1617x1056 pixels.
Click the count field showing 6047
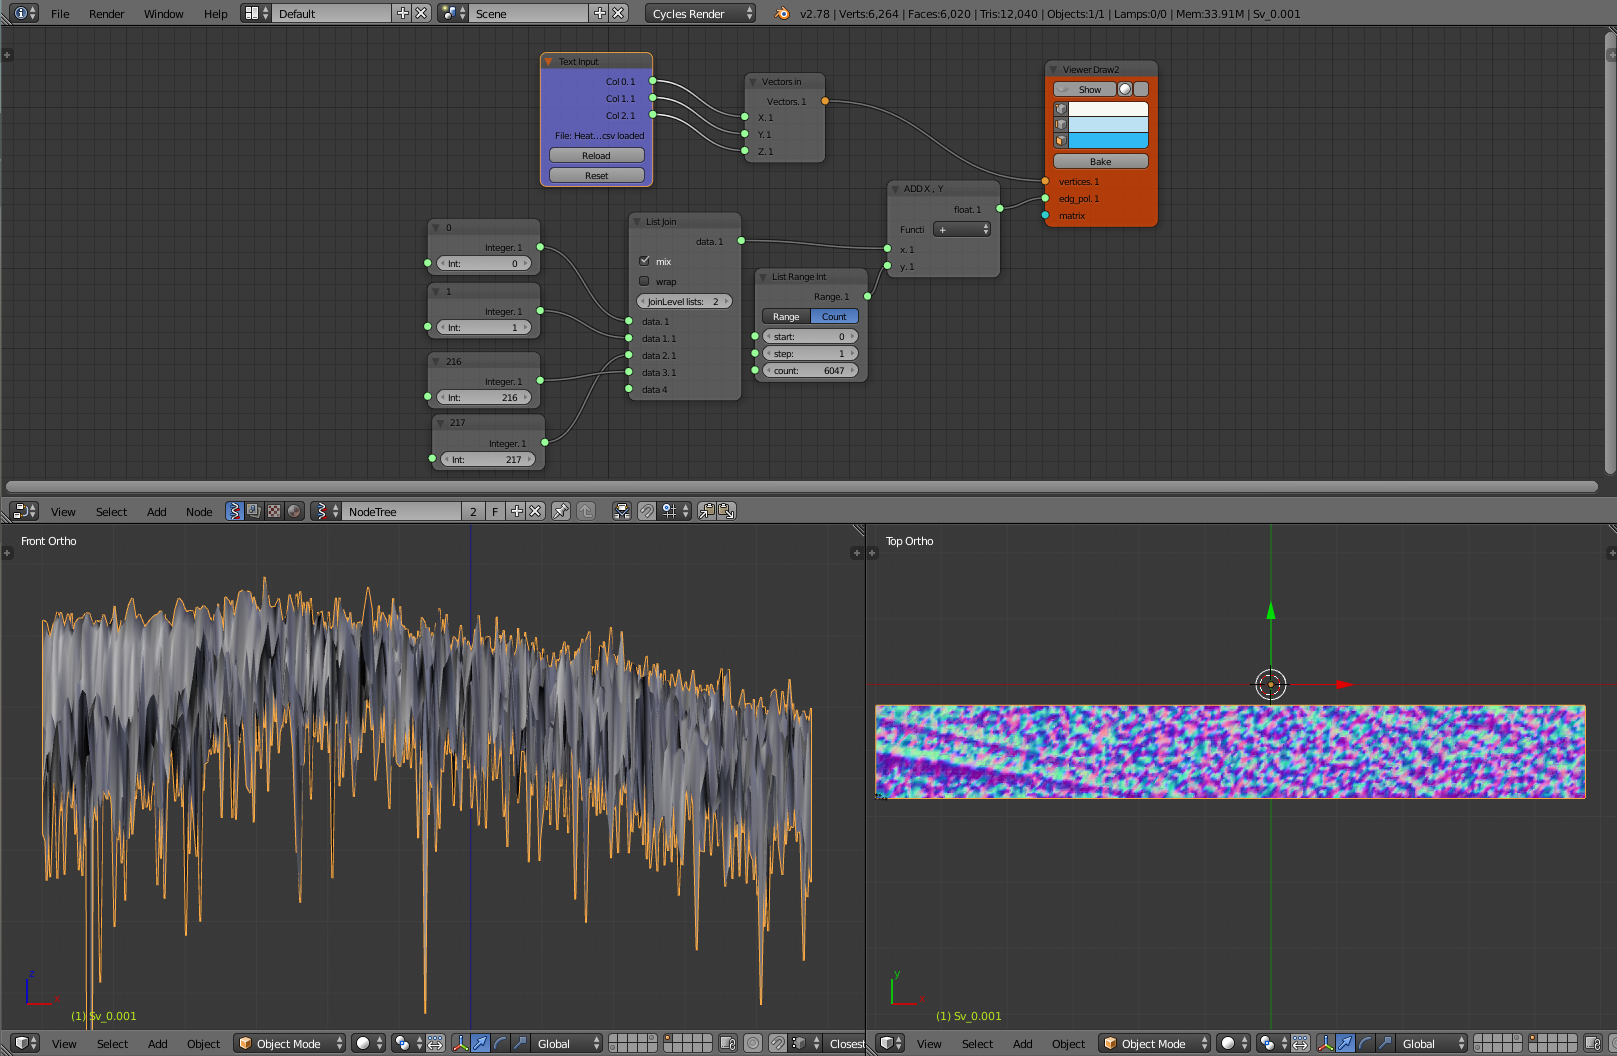click(810, 370)
